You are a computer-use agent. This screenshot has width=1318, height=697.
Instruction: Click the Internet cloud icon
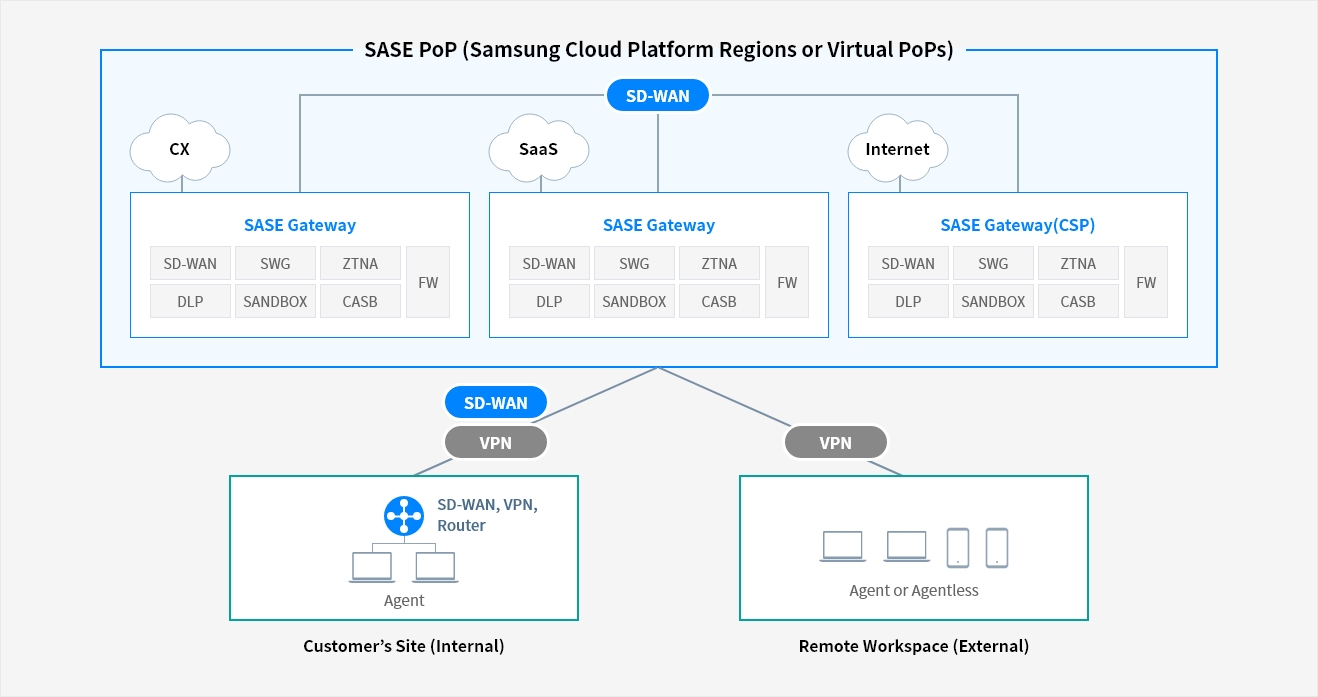click(897, 149)
